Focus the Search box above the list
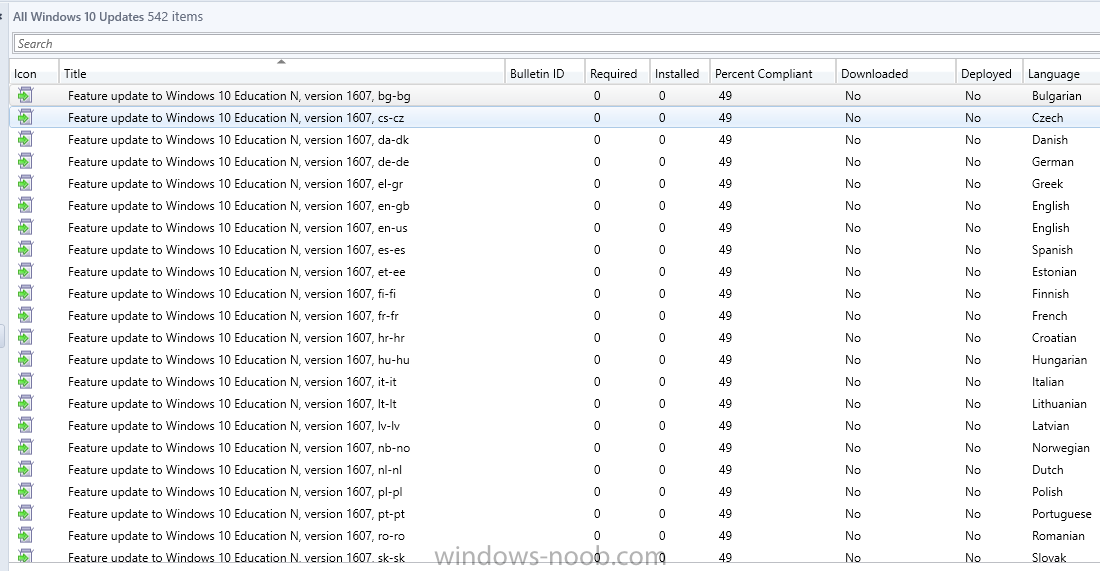 point(556,43)
